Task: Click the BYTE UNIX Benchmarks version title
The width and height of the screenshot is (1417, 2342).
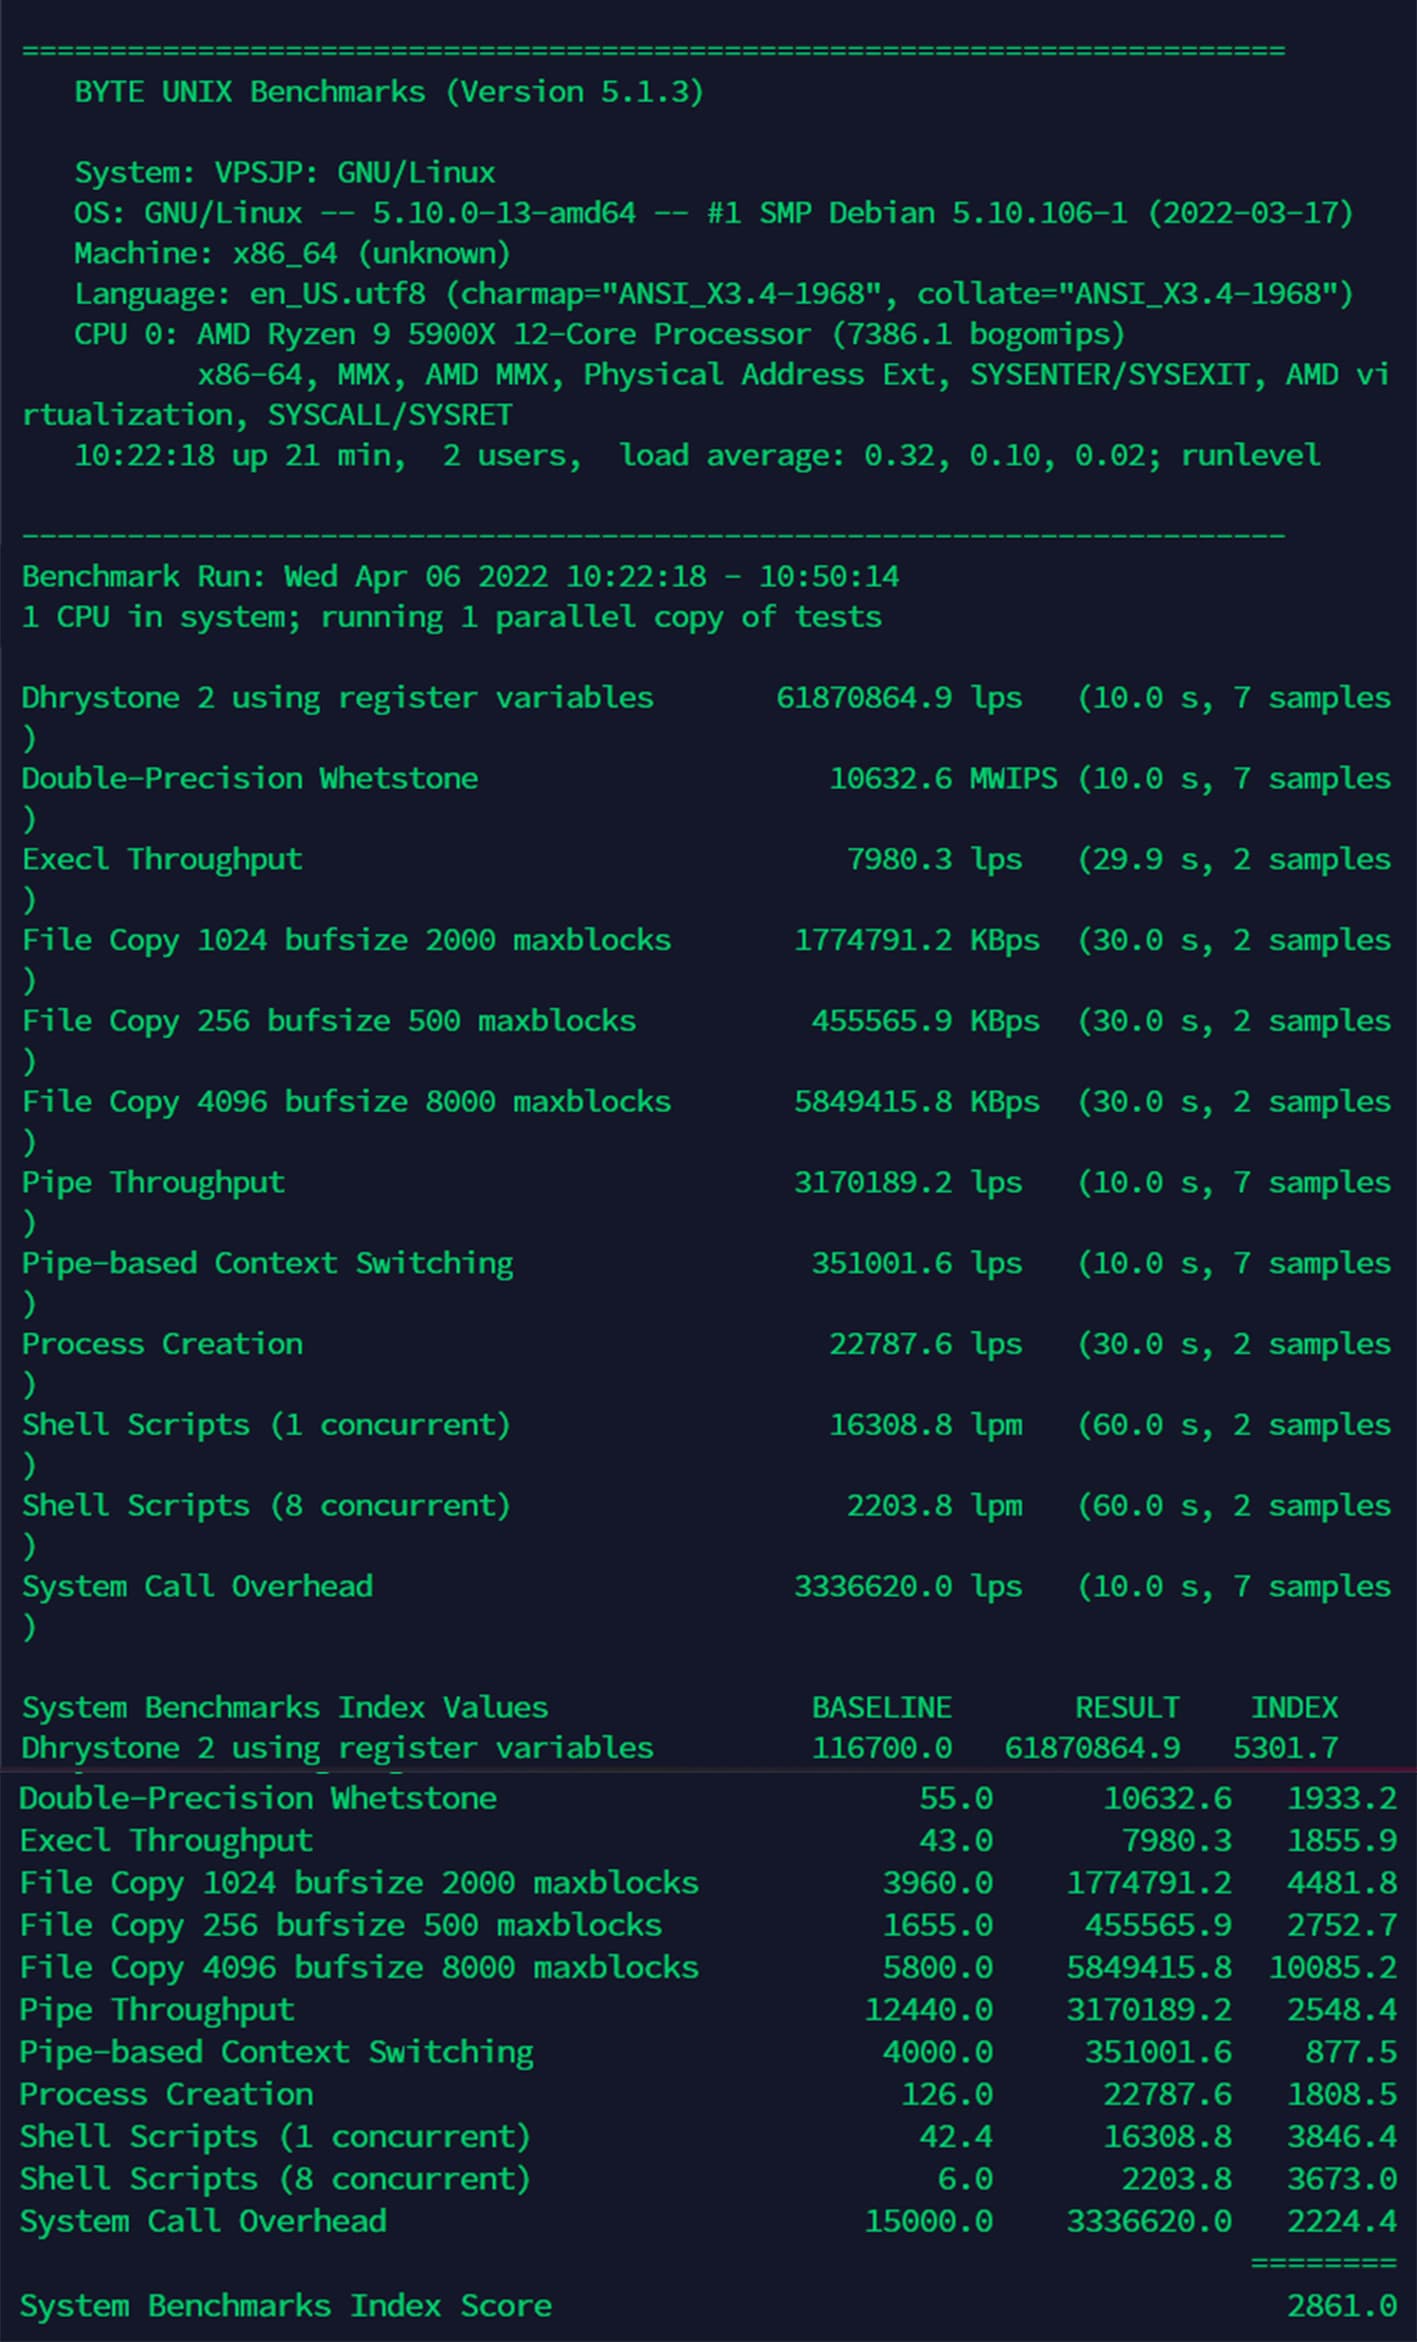Action: pyautogui.click(x=388, y=92)
